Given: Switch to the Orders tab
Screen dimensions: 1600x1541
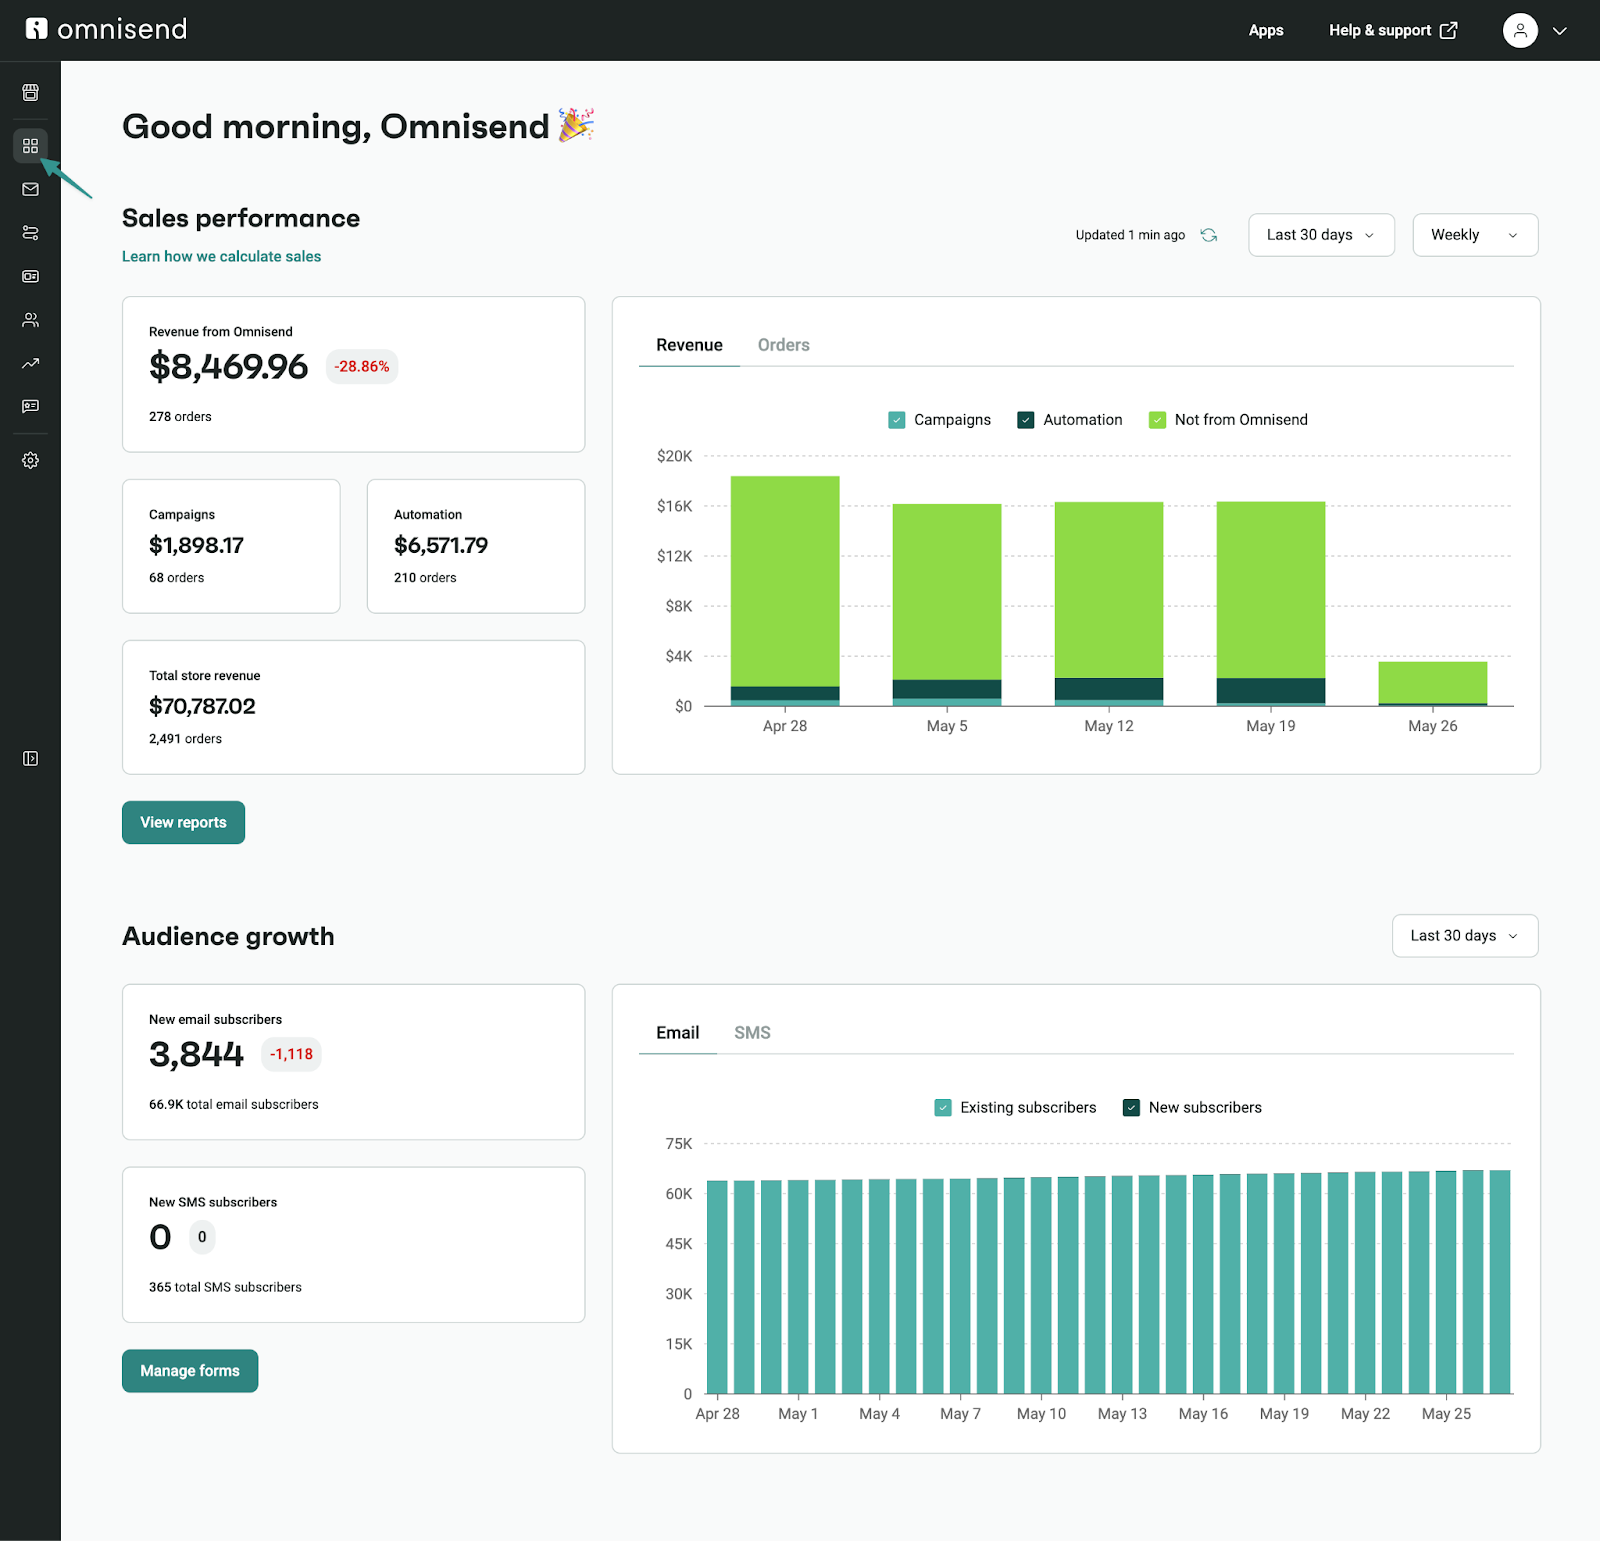Looking at the screenshot, I should pos(783,344).
